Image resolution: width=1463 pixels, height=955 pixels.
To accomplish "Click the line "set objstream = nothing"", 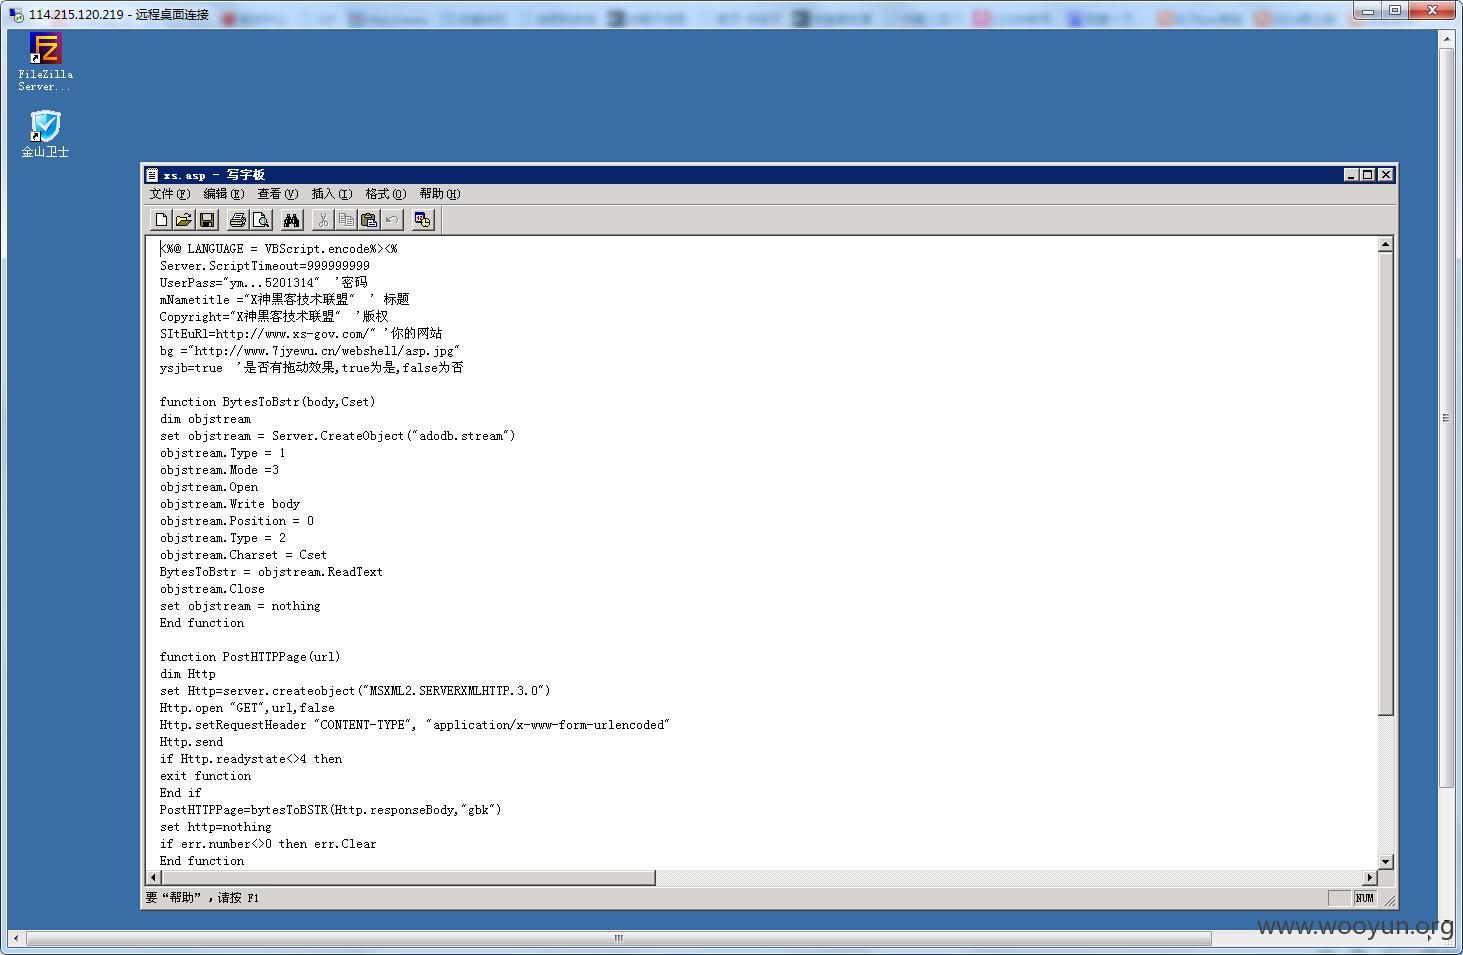I will tap(240, 606).
